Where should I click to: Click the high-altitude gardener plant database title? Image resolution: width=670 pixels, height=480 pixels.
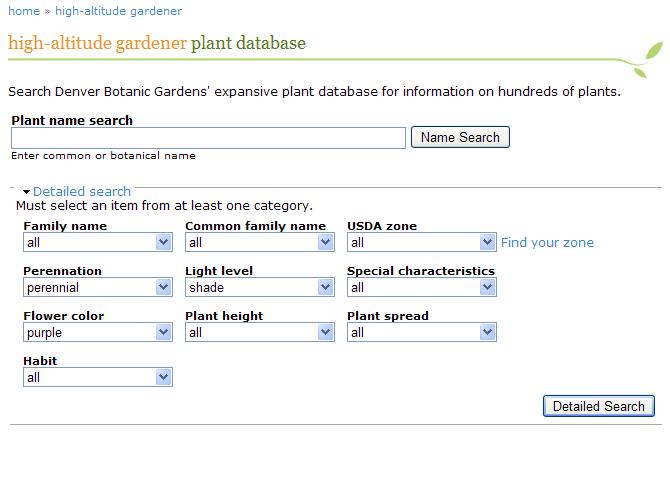(x=157, y=43)
